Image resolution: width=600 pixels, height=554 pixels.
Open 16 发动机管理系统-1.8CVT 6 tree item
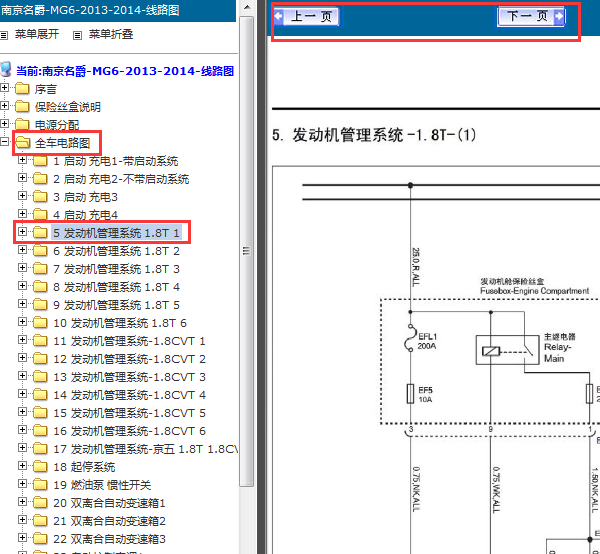129,431
